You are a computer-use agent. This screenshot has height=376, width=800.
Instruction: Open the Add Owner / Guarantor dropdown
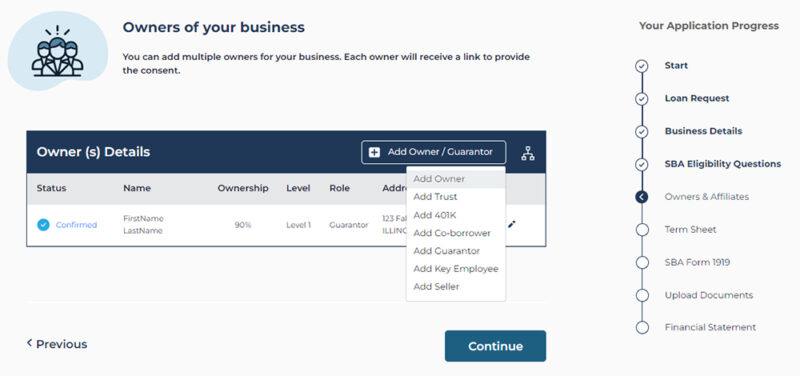click(434, 152)
